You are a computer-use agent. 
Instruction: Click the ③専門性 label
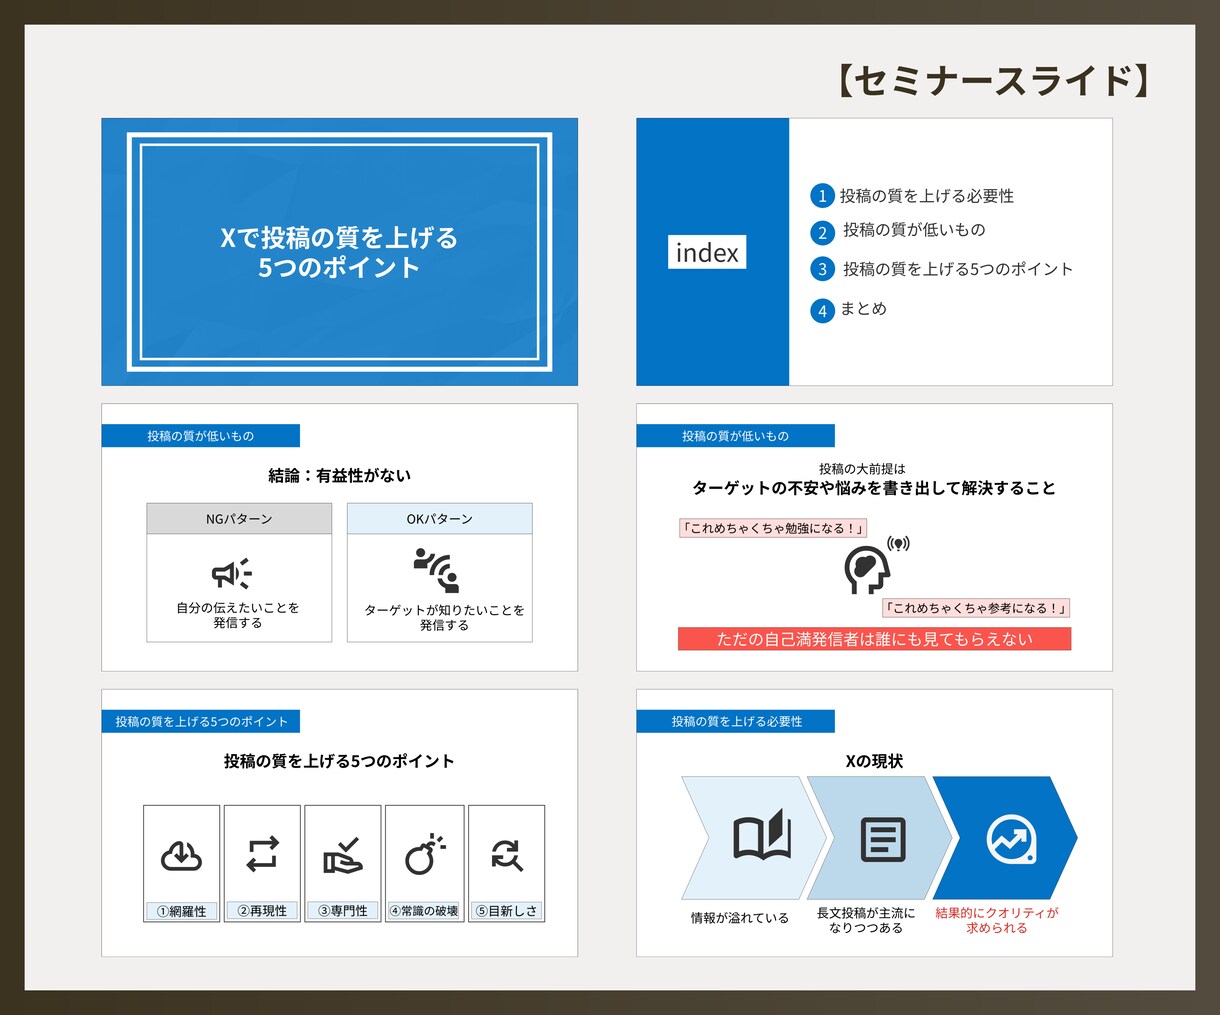[343, 911]
